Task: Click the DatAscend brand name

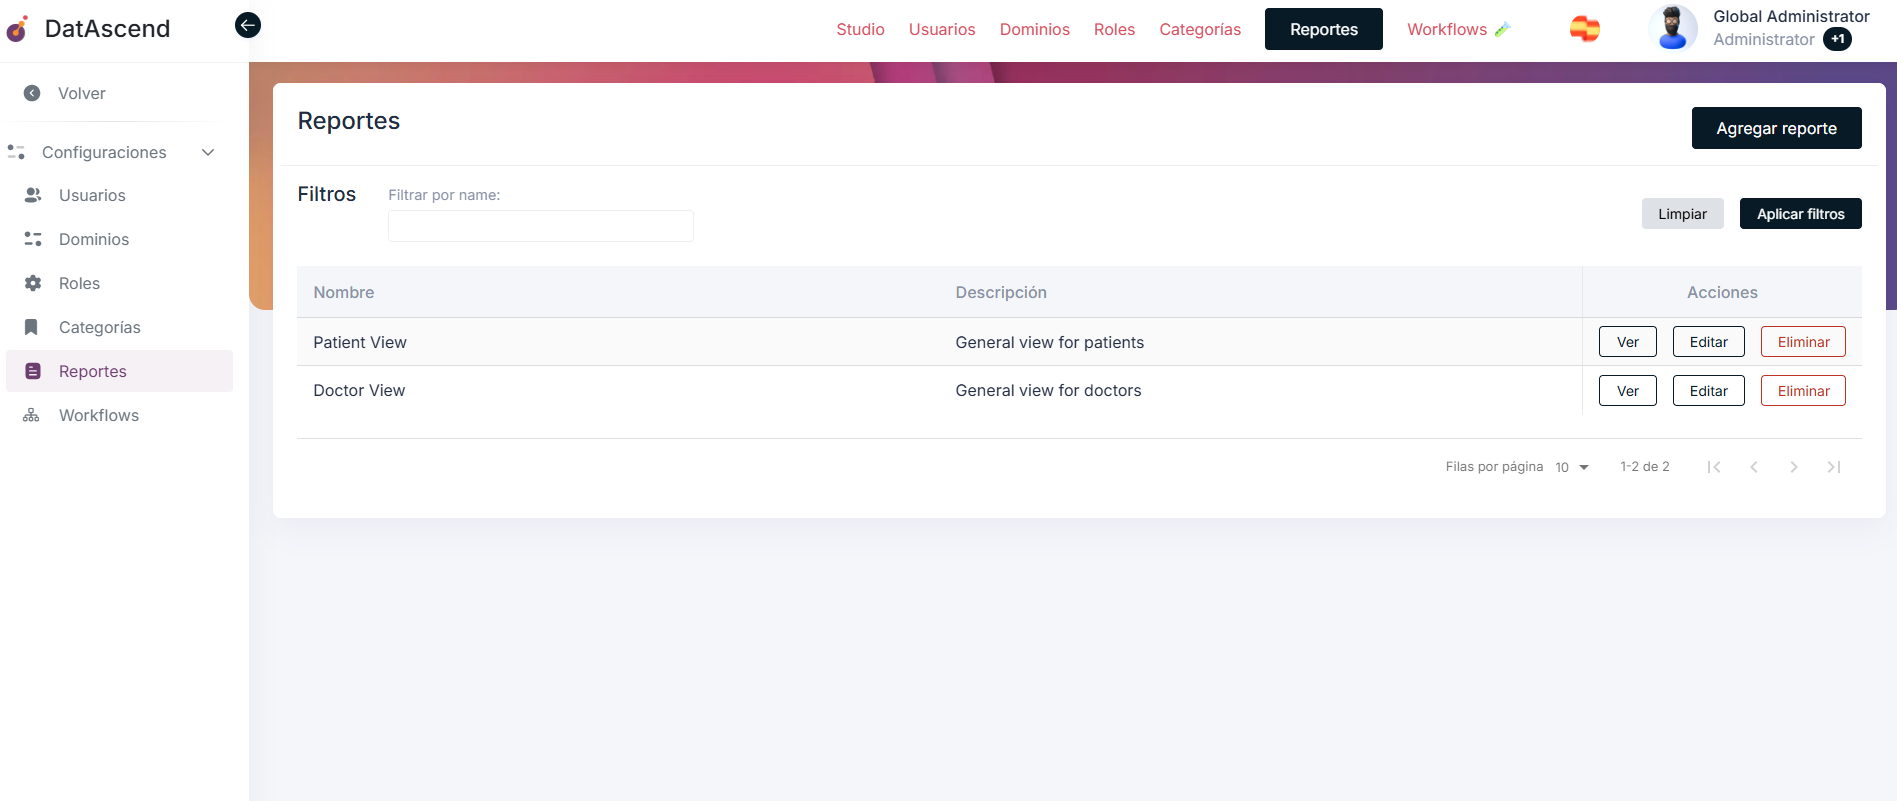Action: tap(108, 29)
